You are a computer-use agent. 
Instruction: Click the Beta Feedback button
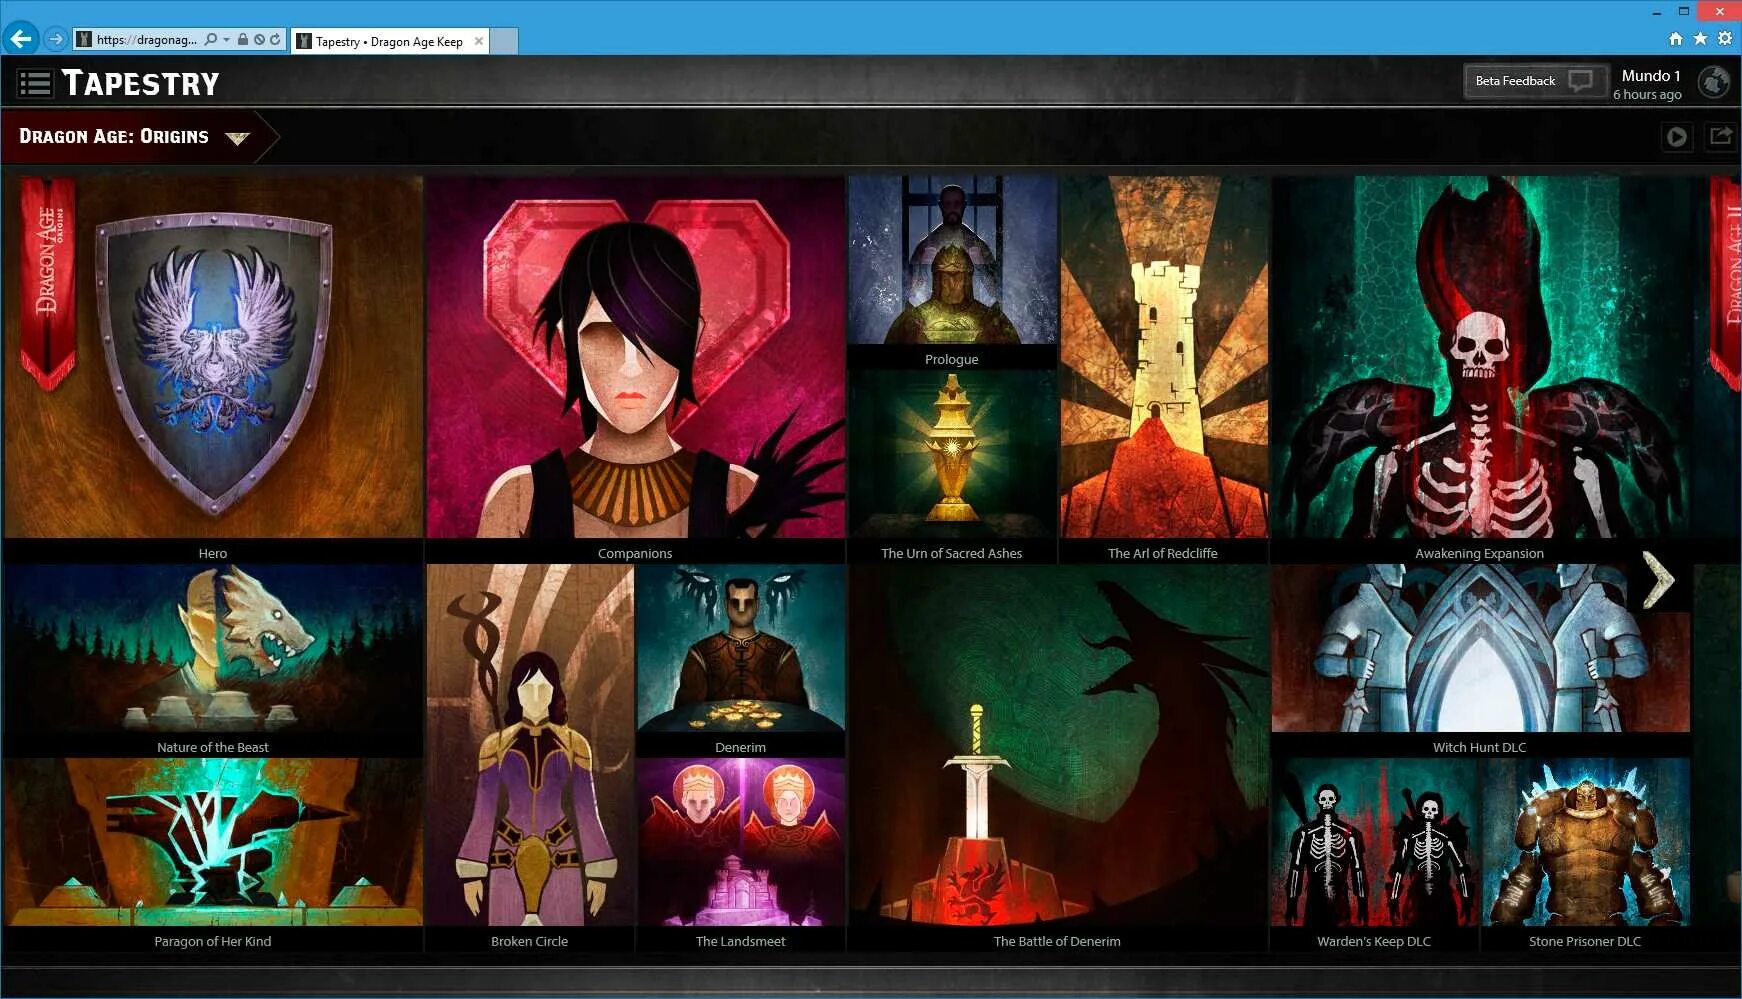pos(1536,81)
